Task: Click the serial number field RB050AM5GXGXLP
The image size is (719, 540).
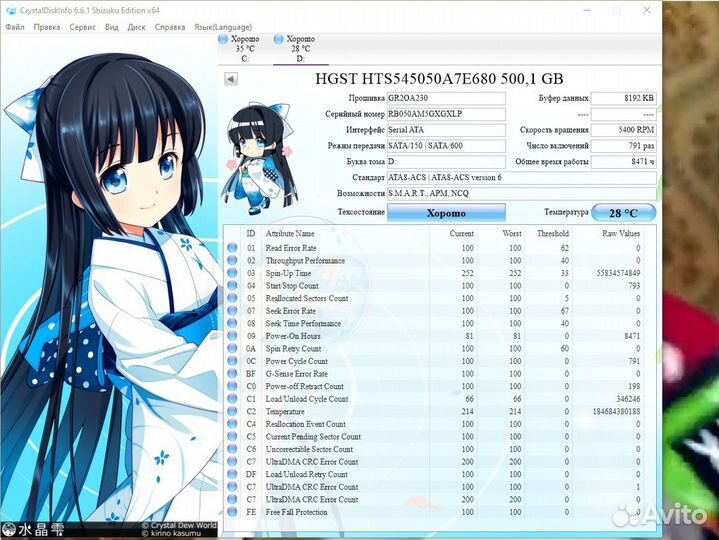Action: [x=446, y=114]
